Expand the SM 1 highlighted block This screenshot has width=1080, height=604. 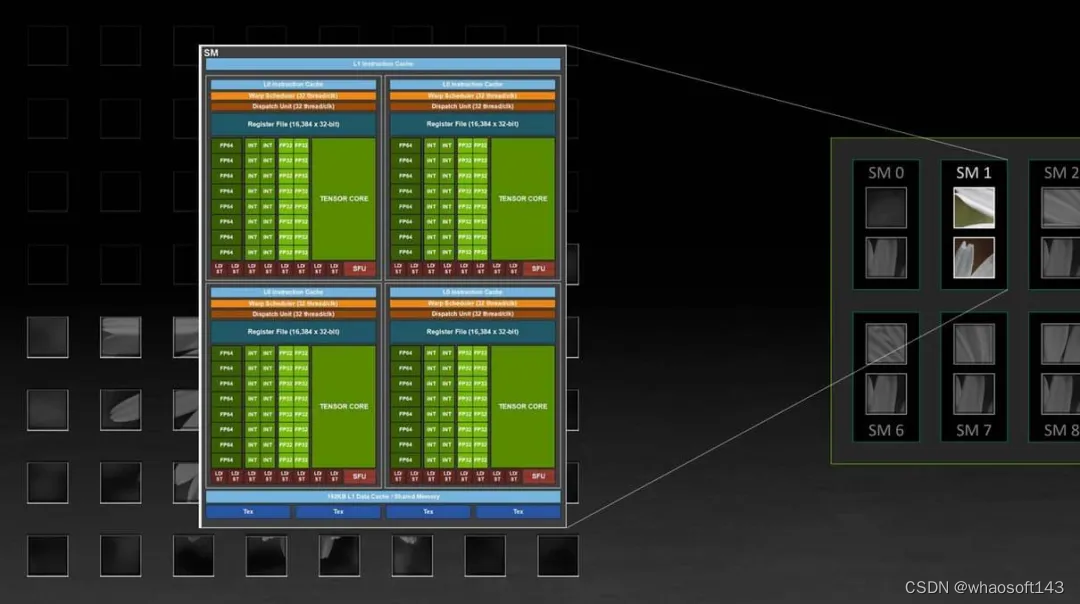[x=973, y=219]
